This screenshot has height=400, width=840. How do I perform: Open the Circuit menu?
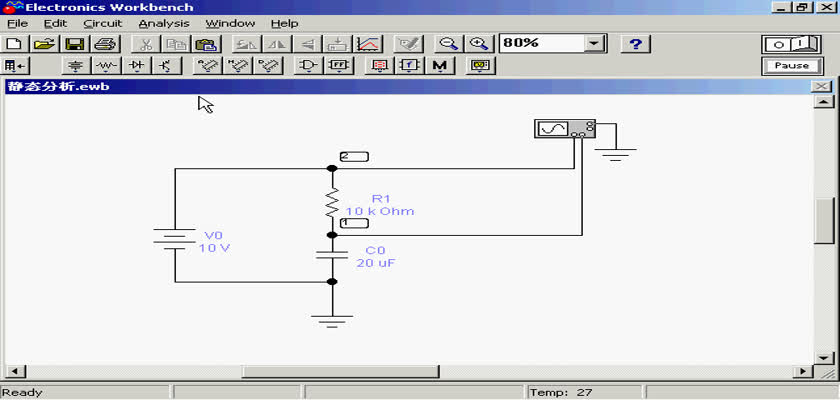point(103,23)
